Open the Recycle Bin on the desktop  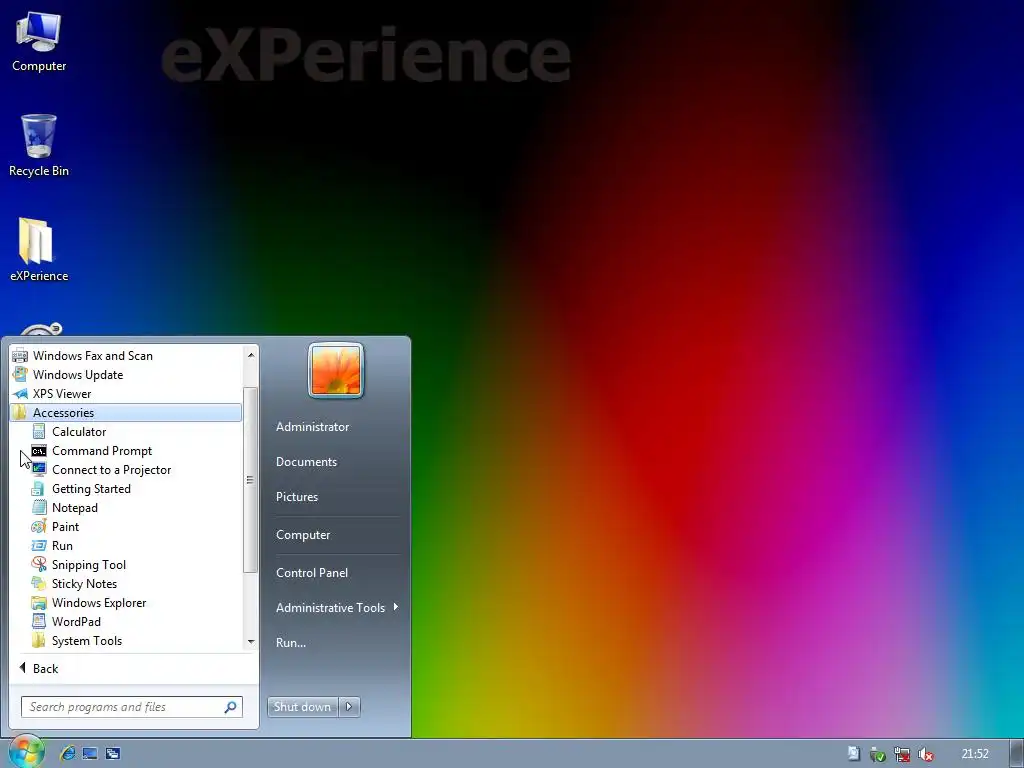[39, 146]
